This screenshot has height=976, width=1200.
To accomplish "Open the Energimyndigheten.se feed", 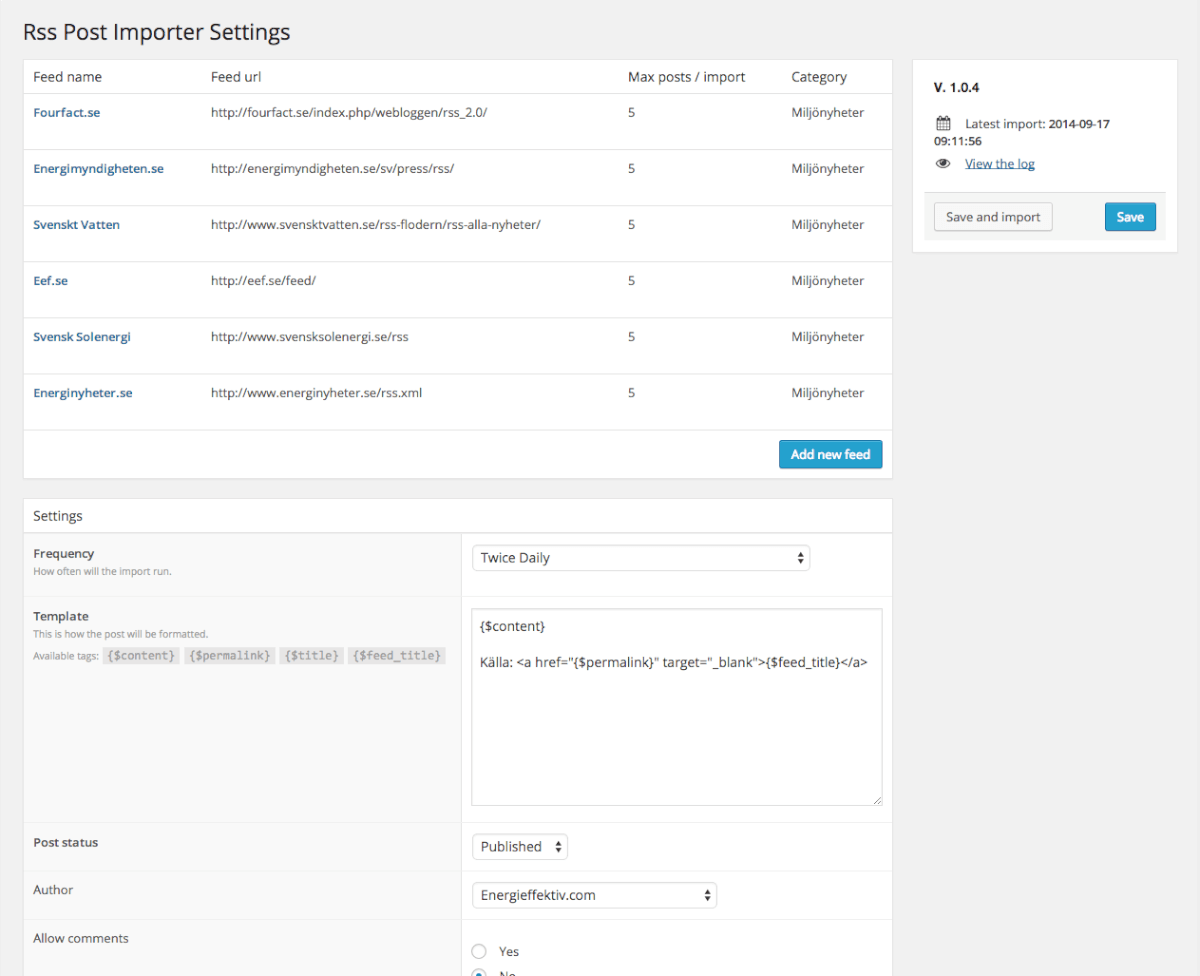I will (98, 168).
